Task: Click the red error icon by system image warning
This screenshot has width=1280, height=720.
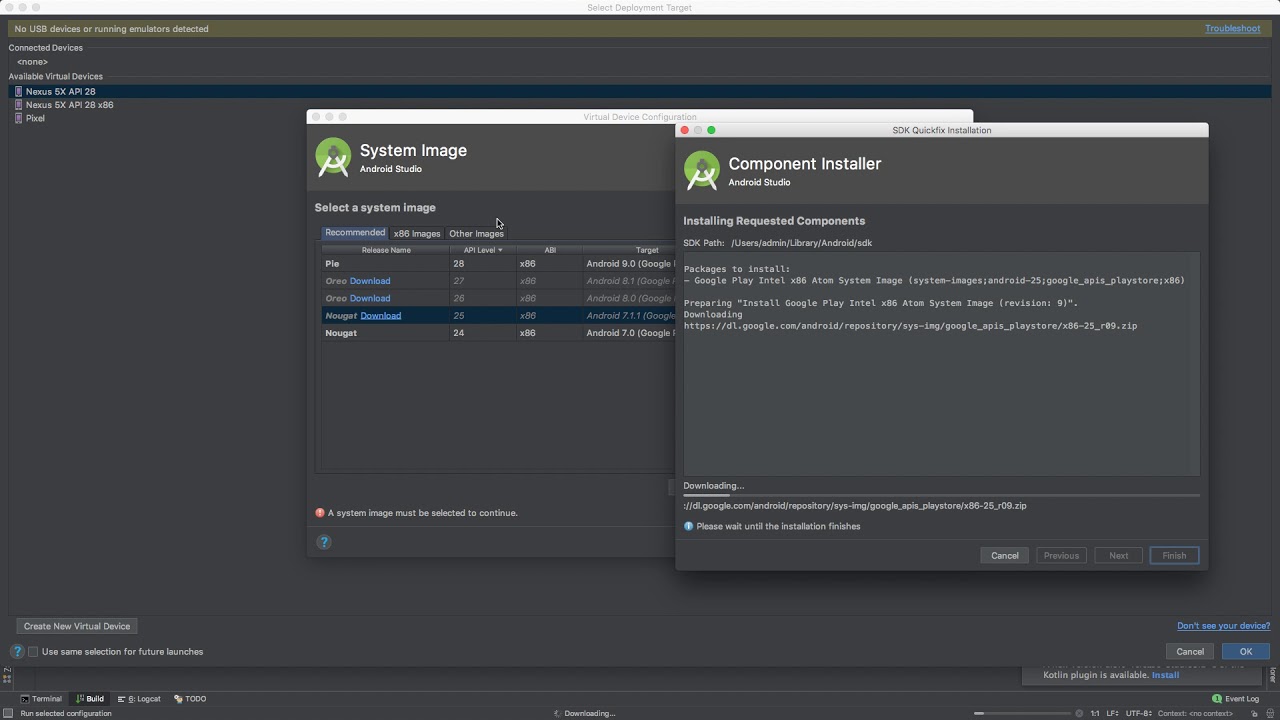Action: [320, 513]
